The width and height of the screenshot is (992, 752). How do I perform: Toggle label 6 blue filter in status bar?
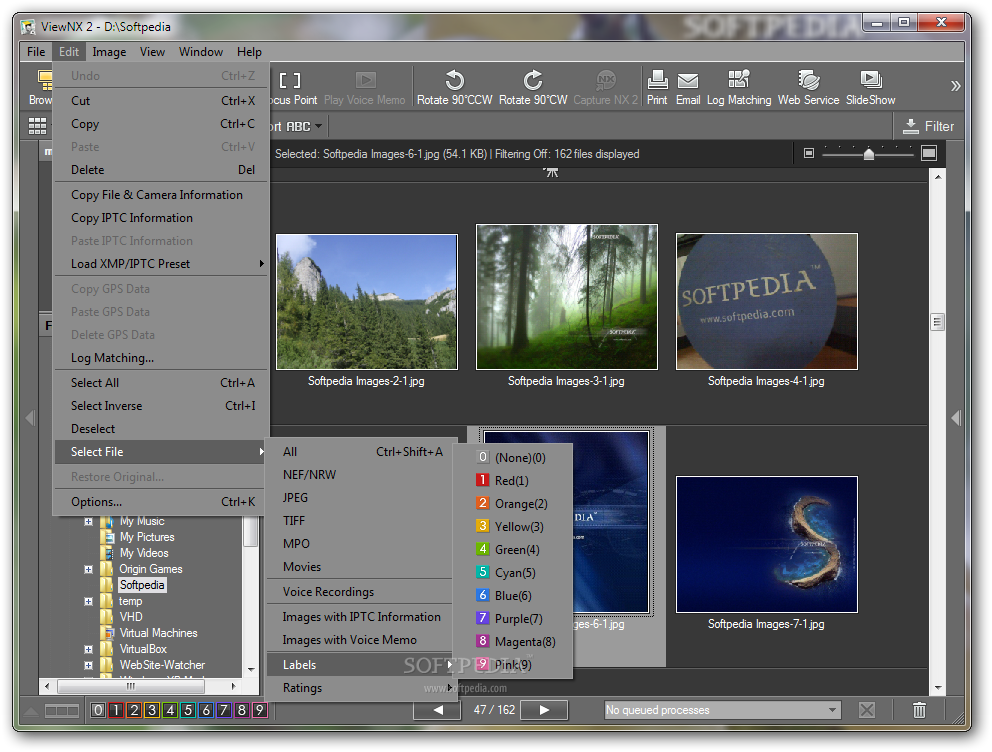tap(206, 710)
